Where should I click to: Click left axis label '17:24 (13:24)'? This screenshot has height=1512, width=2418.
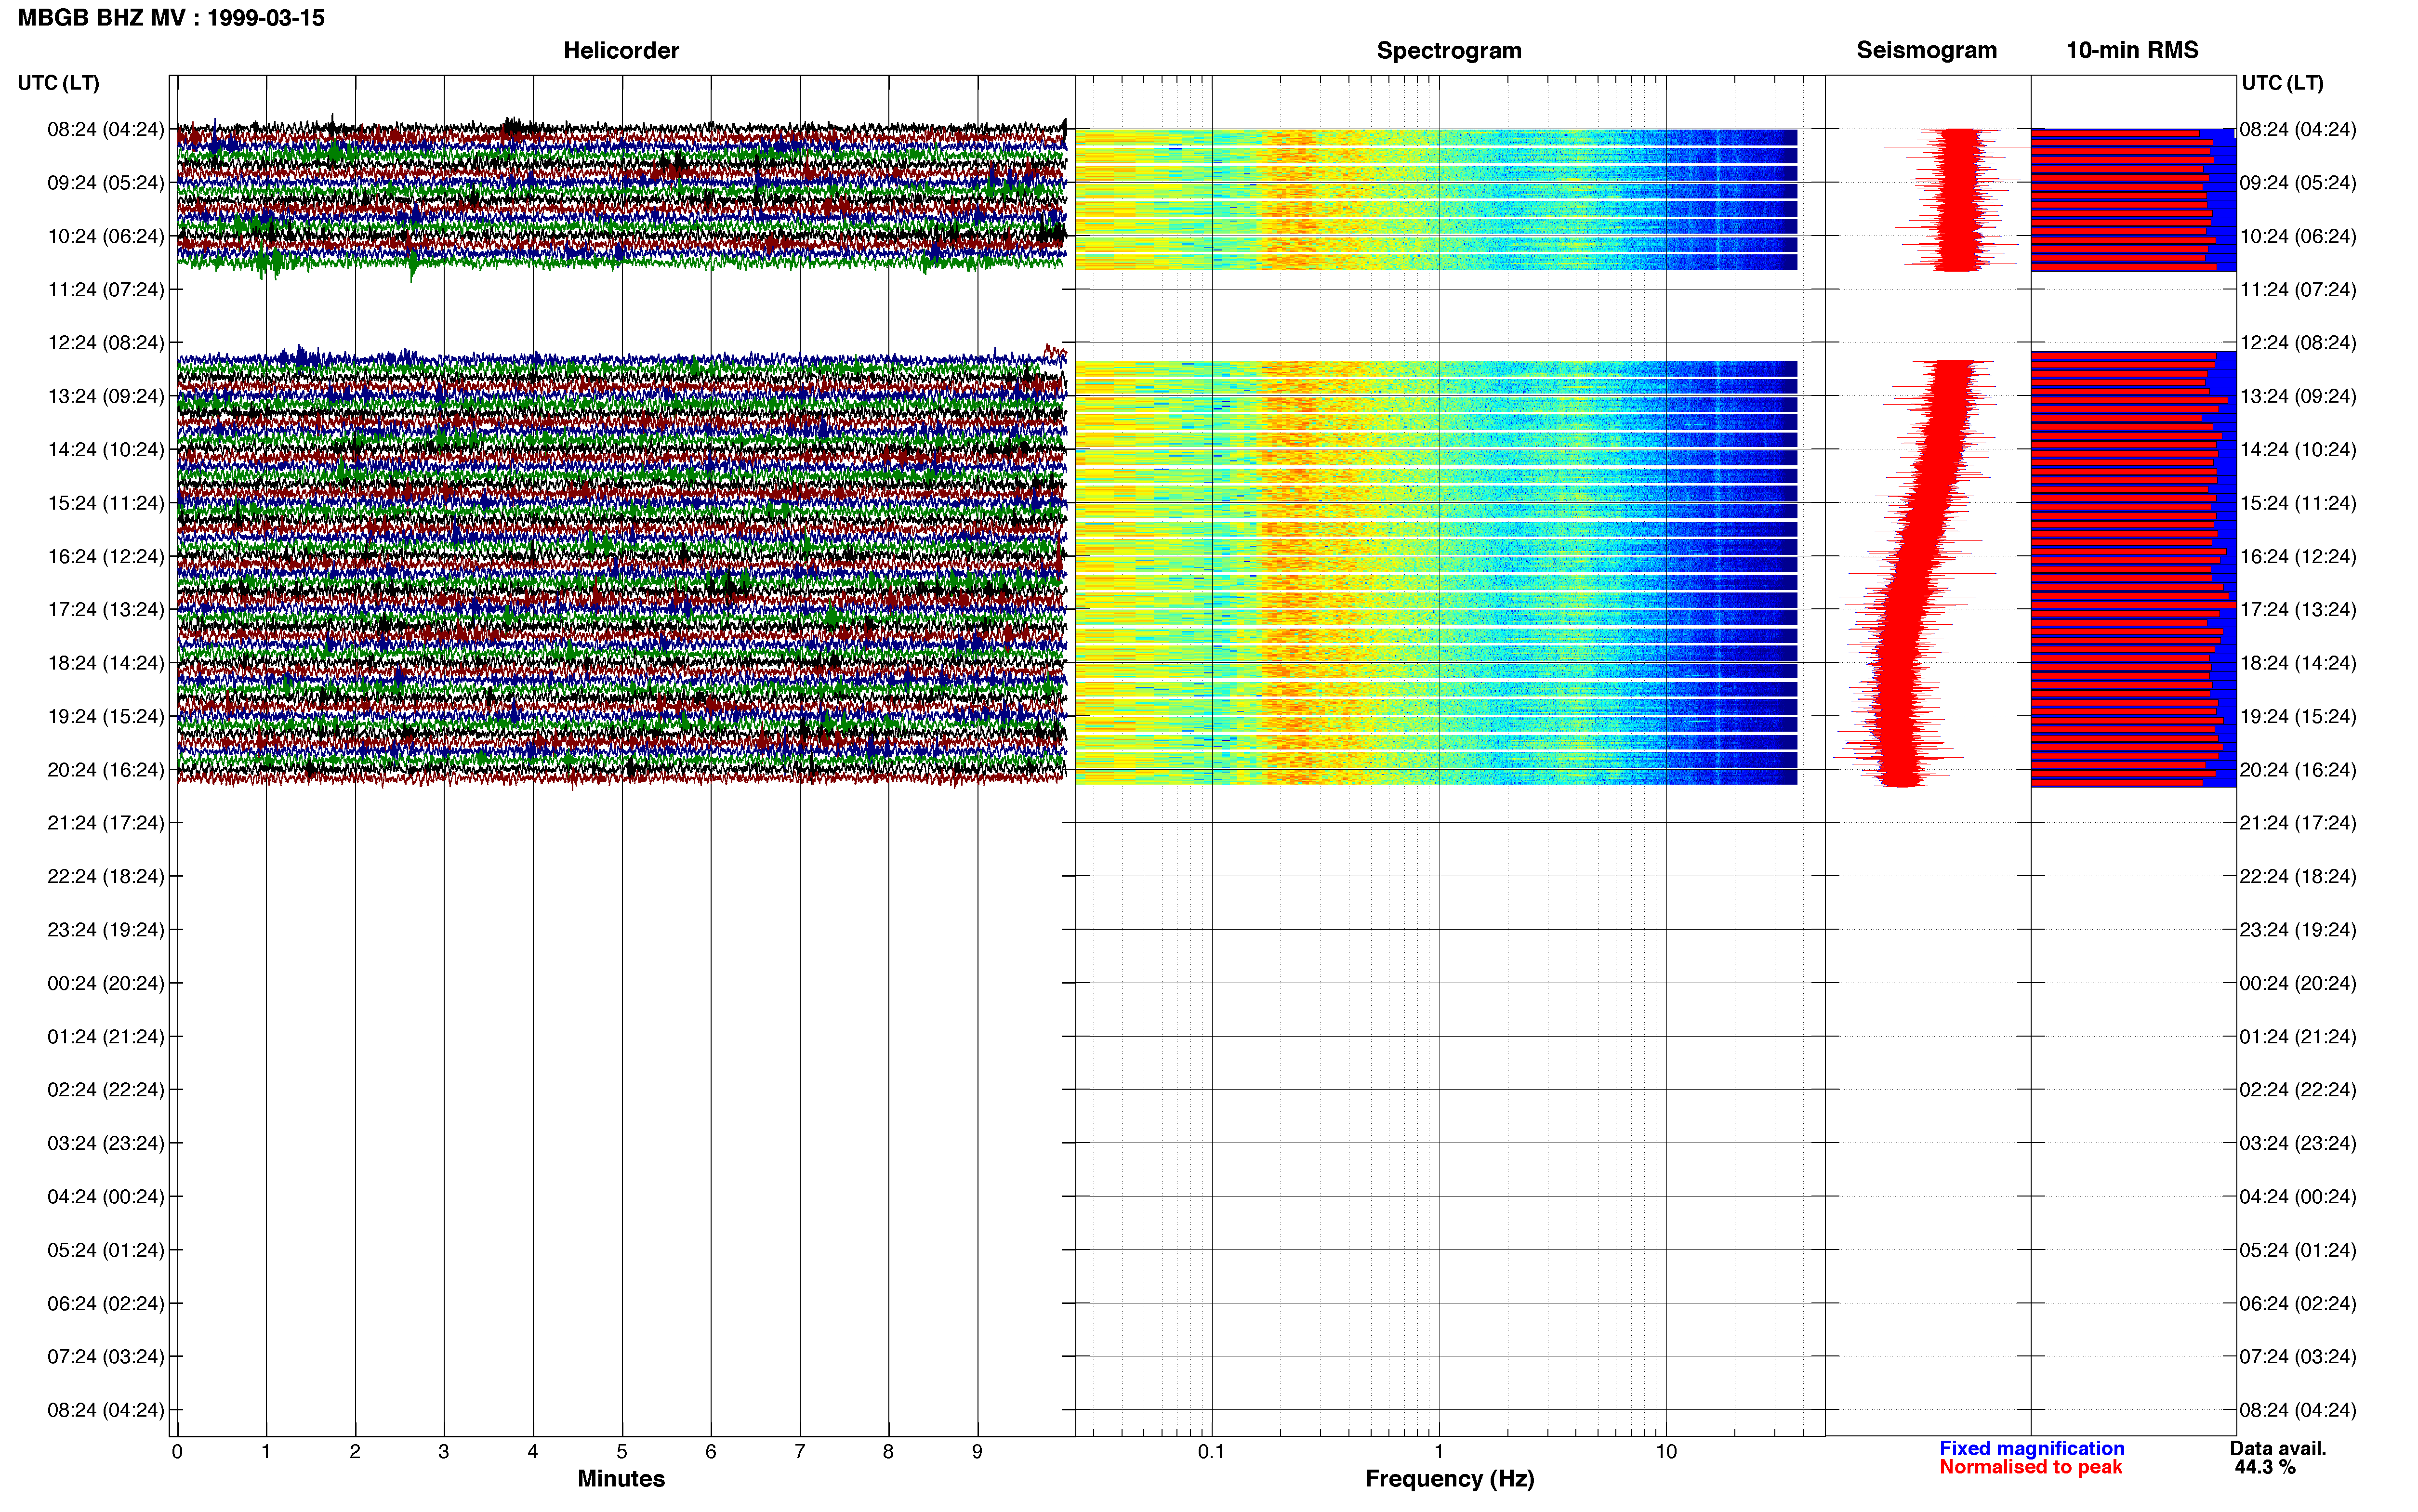(x=106, y=609)
